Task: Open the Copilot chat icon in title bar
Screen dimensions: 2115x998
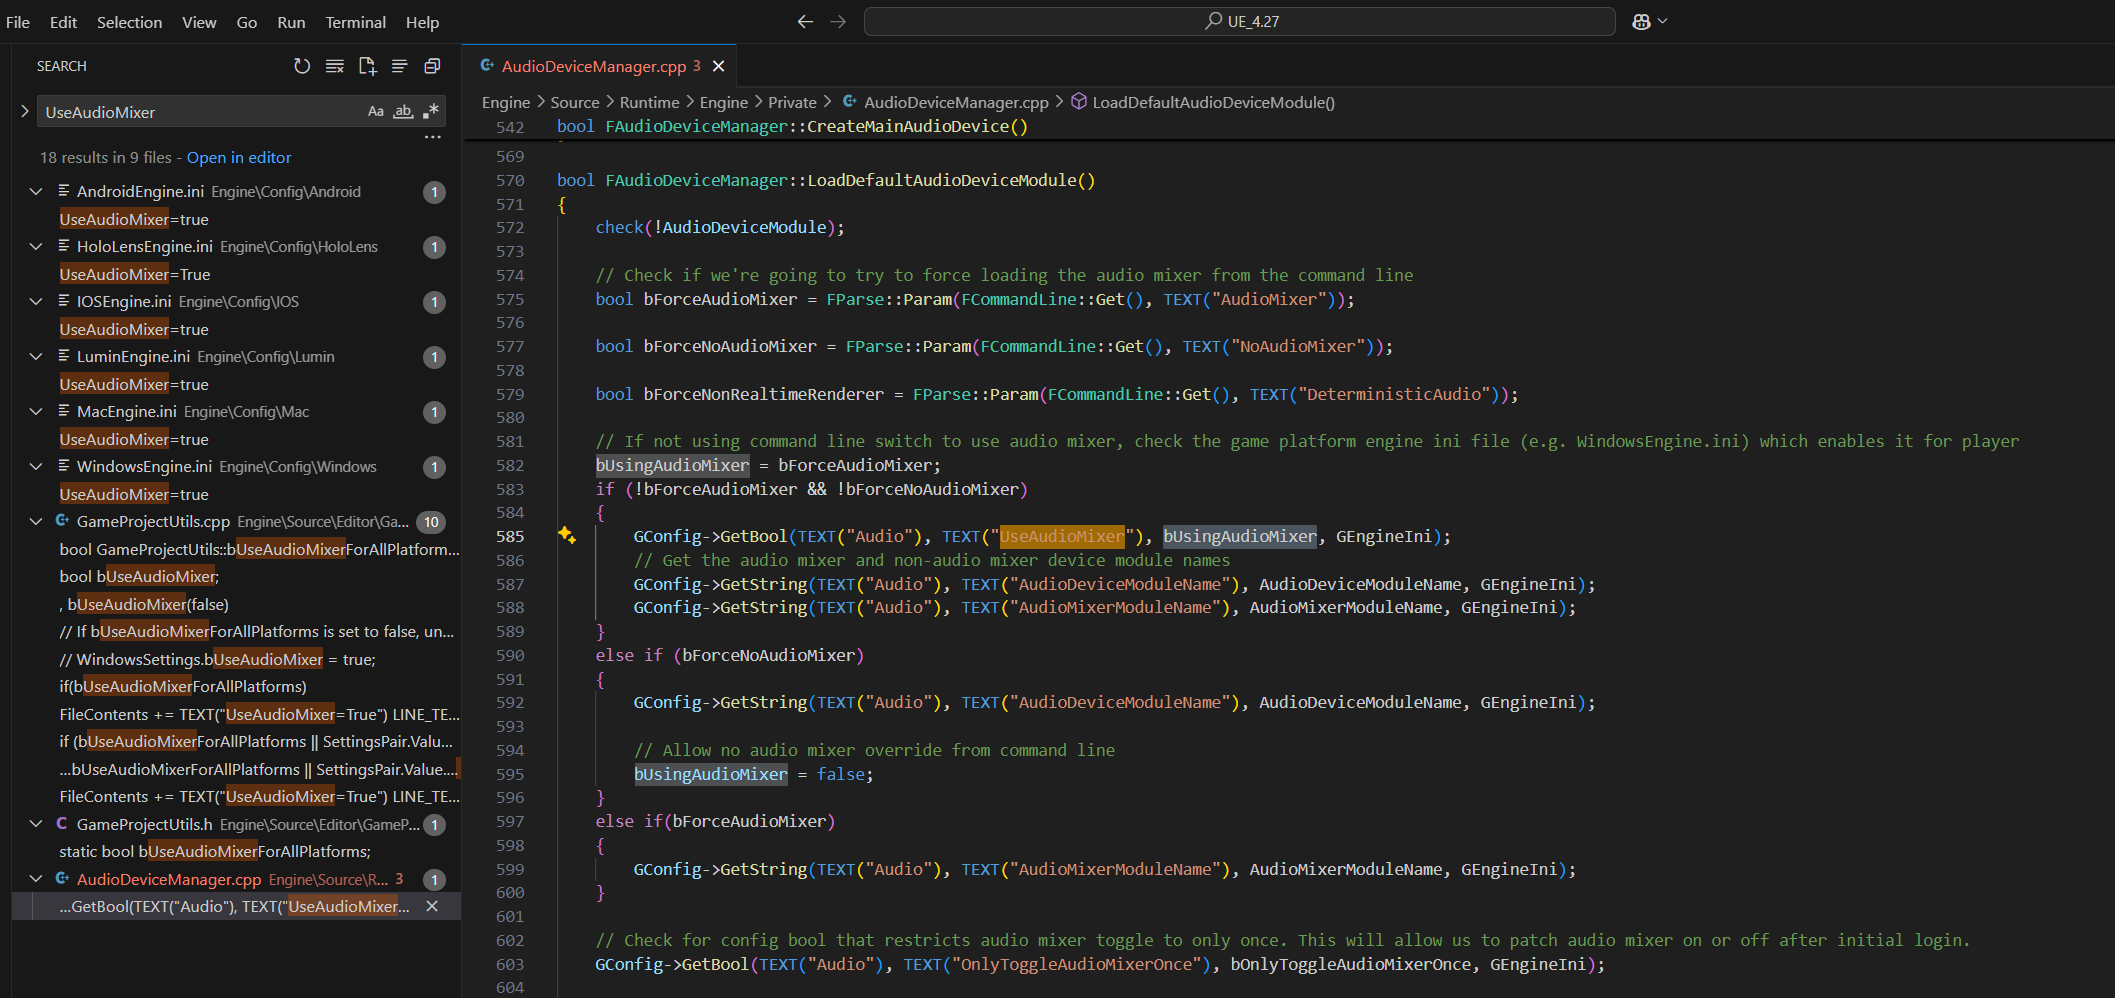Action: click(1641, 21)
